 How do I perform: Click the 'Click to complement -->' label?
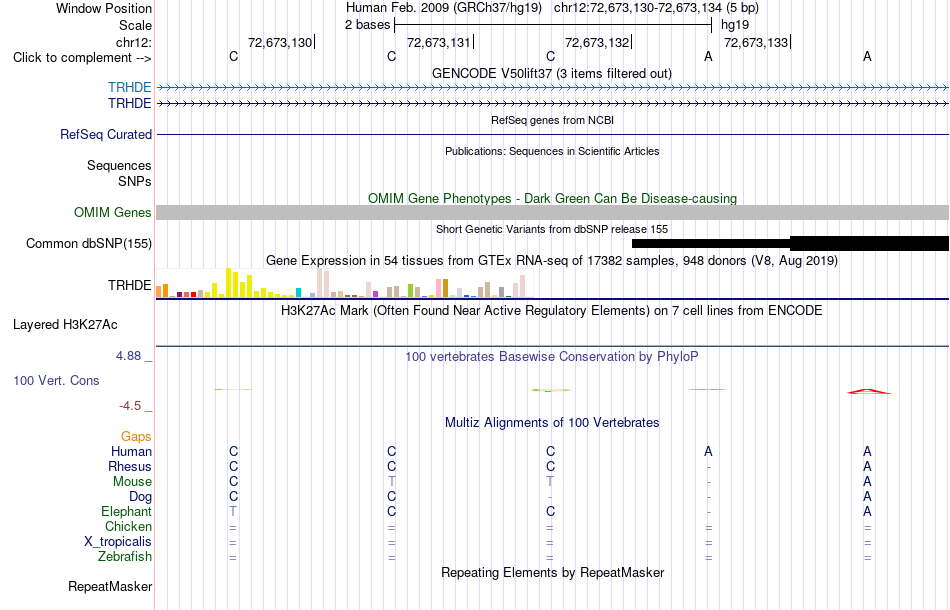82,58
